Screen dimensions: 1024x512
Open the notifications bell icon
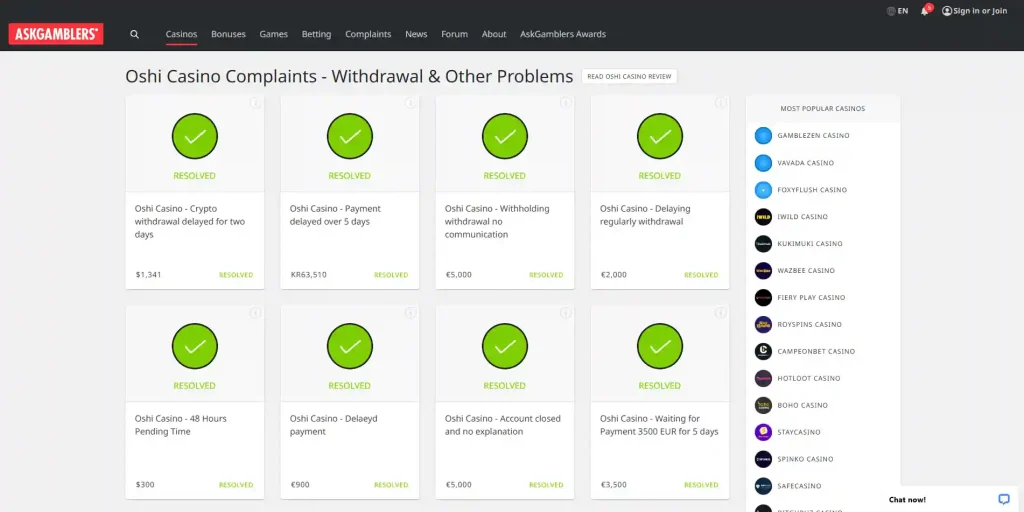[925, 11]
